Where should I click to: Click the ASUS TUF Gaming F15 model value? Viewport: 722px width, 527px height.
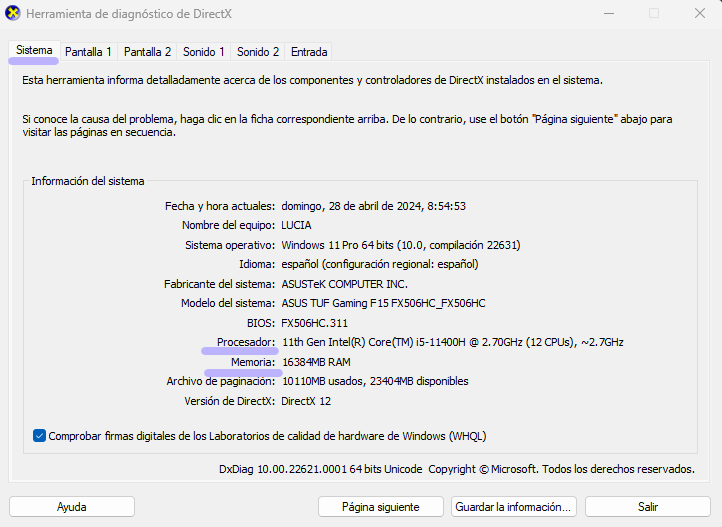tap(383, 303)
